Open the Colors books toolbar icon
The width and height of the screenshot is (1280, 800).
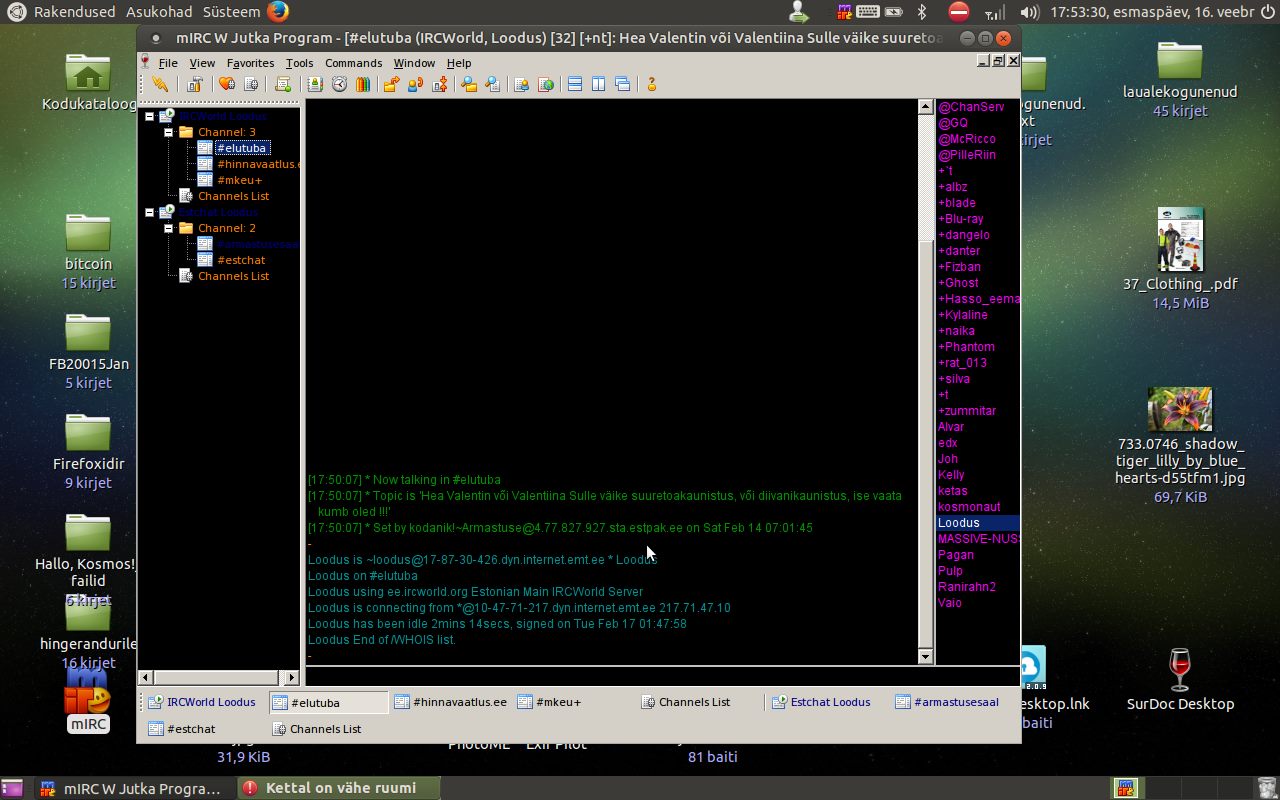(x=363, y=84)
